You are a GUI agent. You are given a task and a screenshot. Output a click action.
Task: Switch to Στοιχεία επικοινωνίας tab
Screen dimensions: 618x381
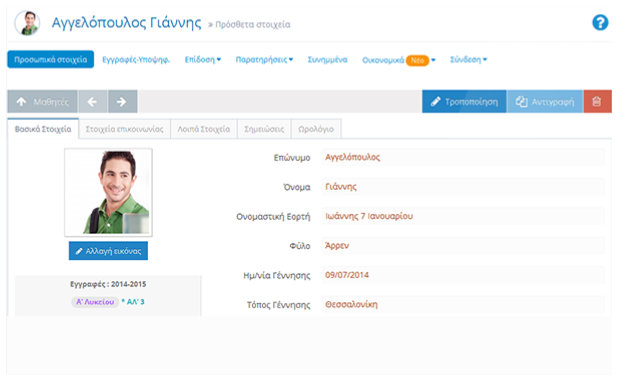point(125,129)
